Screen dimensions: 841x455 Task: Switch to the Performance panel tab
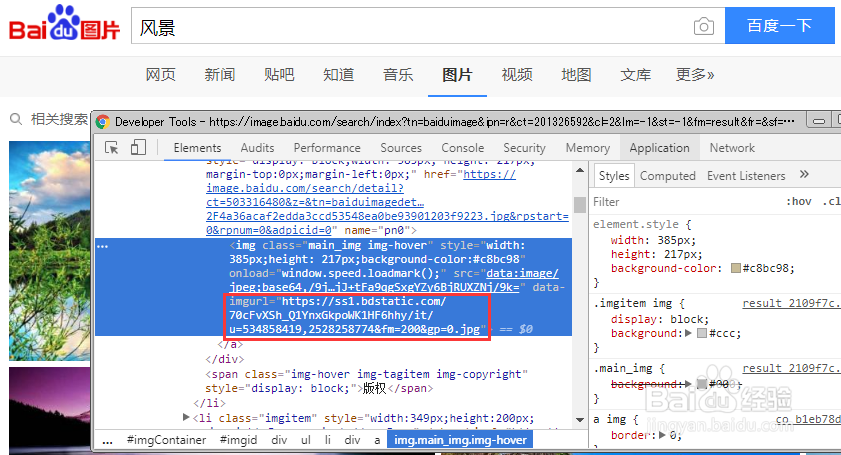[327, 148]
